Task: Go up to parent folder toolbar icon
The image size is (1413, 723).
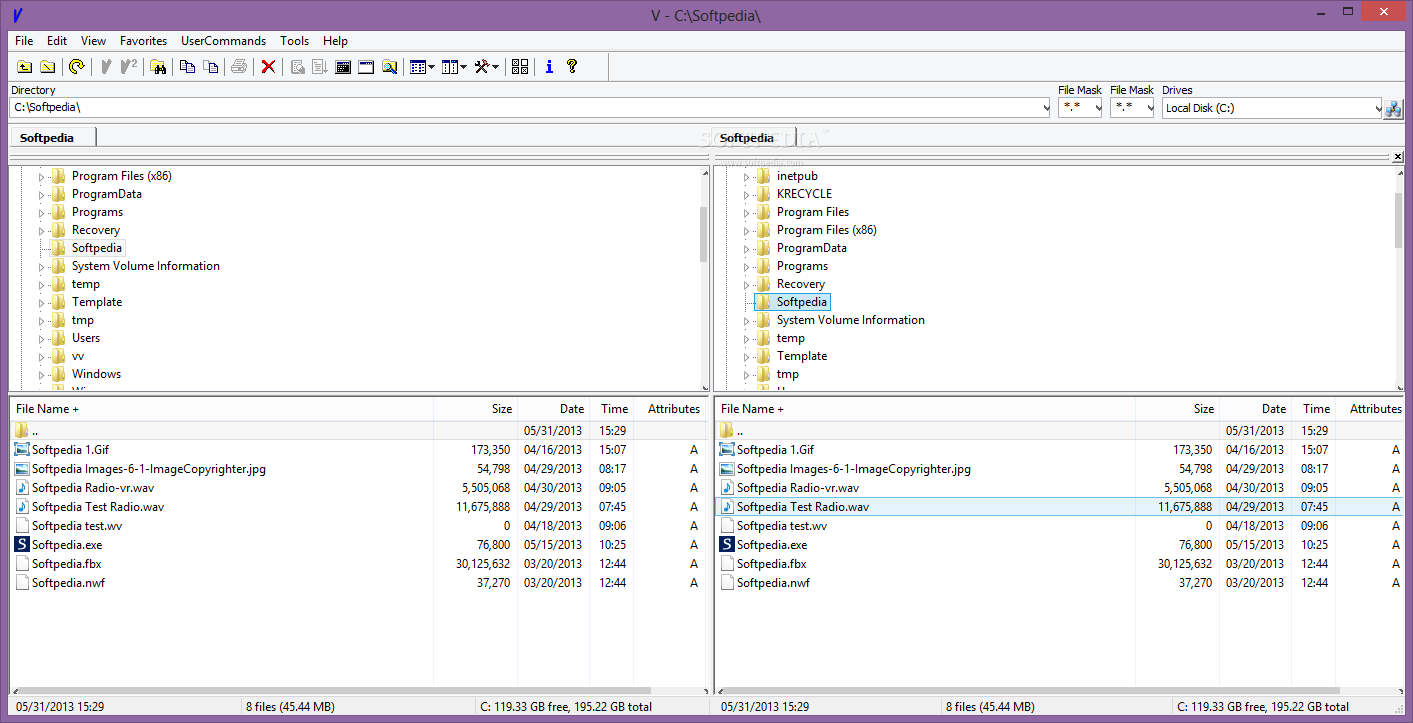Action: (25, 67)
